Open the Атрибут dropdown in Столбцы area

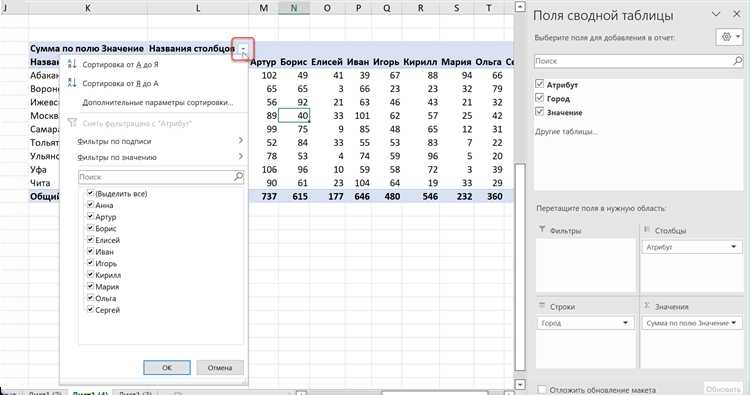tap(733, 247)
